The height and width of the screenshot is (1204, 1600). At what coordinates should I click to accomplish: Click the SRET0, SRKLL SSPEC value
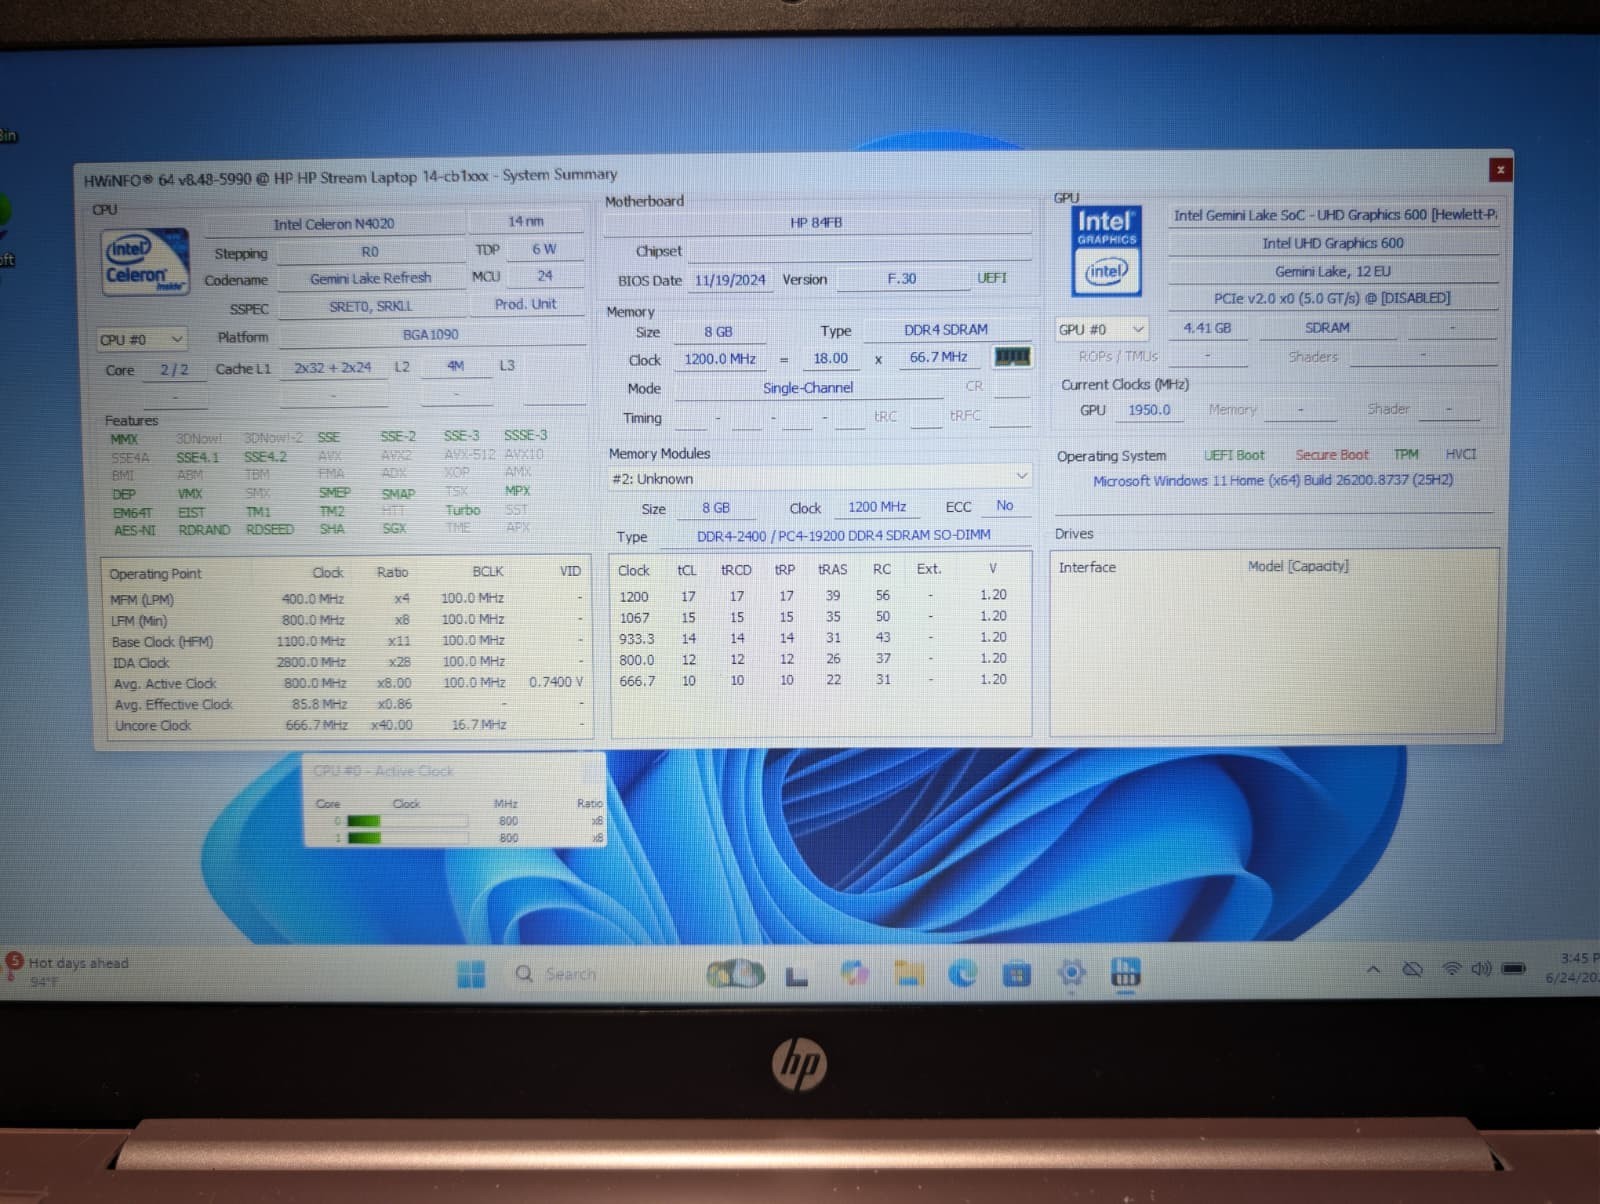point(370,306)
